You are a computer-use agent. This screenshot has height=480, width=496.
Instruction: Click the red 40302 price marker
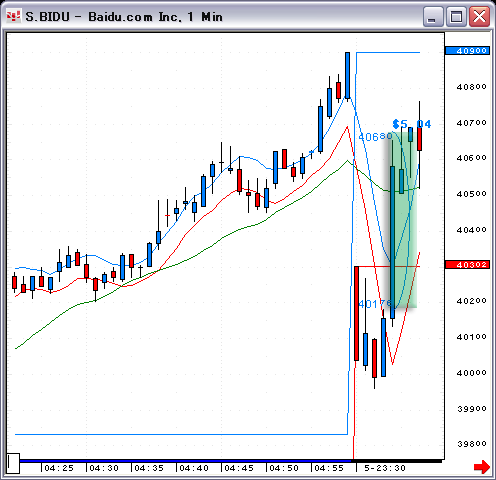click(x=467, y=265)
